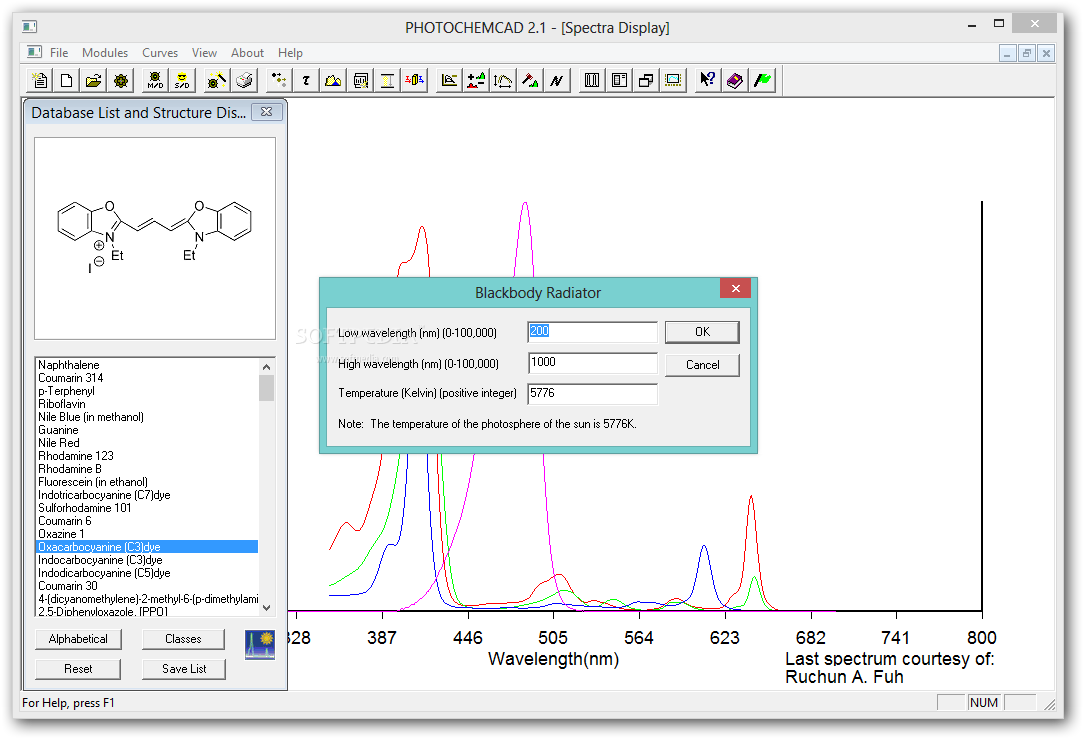This screenshot has height=739, width=1084.
Task: Select Oxacarbocyanine (C3)dye in the list
Action: tap(147, 547)
